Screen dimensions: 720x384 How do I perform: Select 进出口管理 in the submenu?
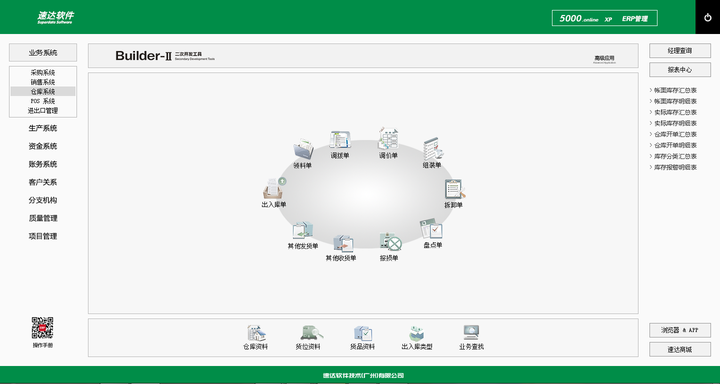tap(43, 111)
